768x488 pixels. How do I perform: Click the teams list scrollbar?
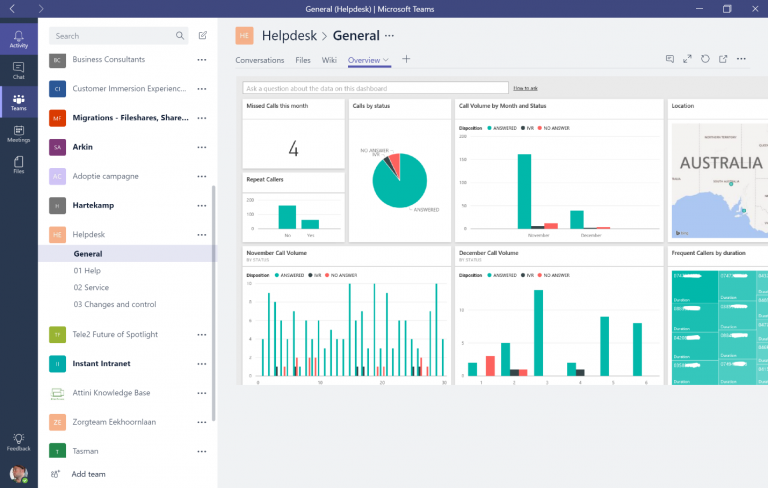[x=214, y=303]
